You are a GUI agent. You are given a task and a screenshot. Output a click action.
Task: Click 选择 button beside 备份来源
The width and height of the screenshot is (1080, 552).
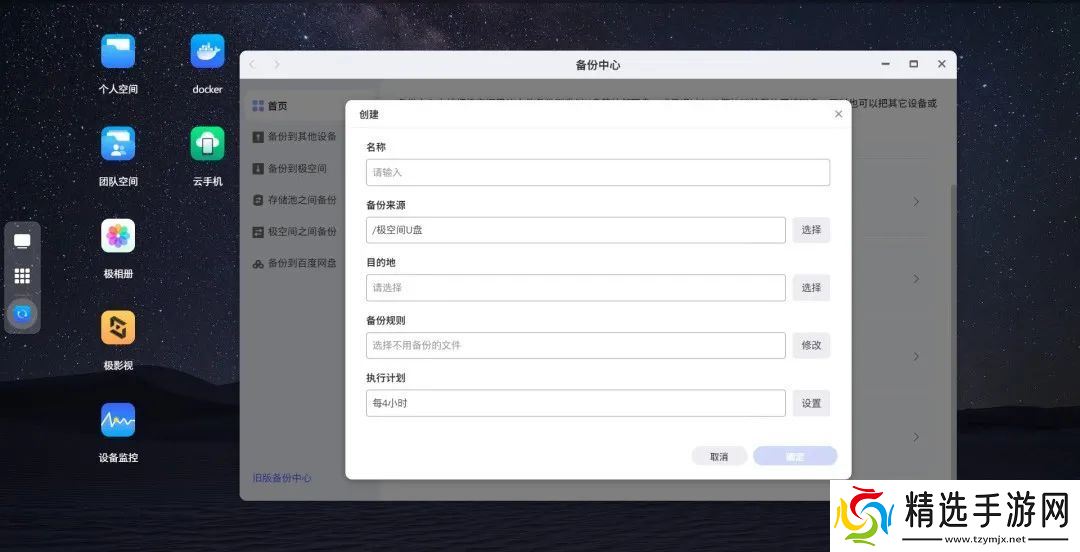(x=811, y=230)
